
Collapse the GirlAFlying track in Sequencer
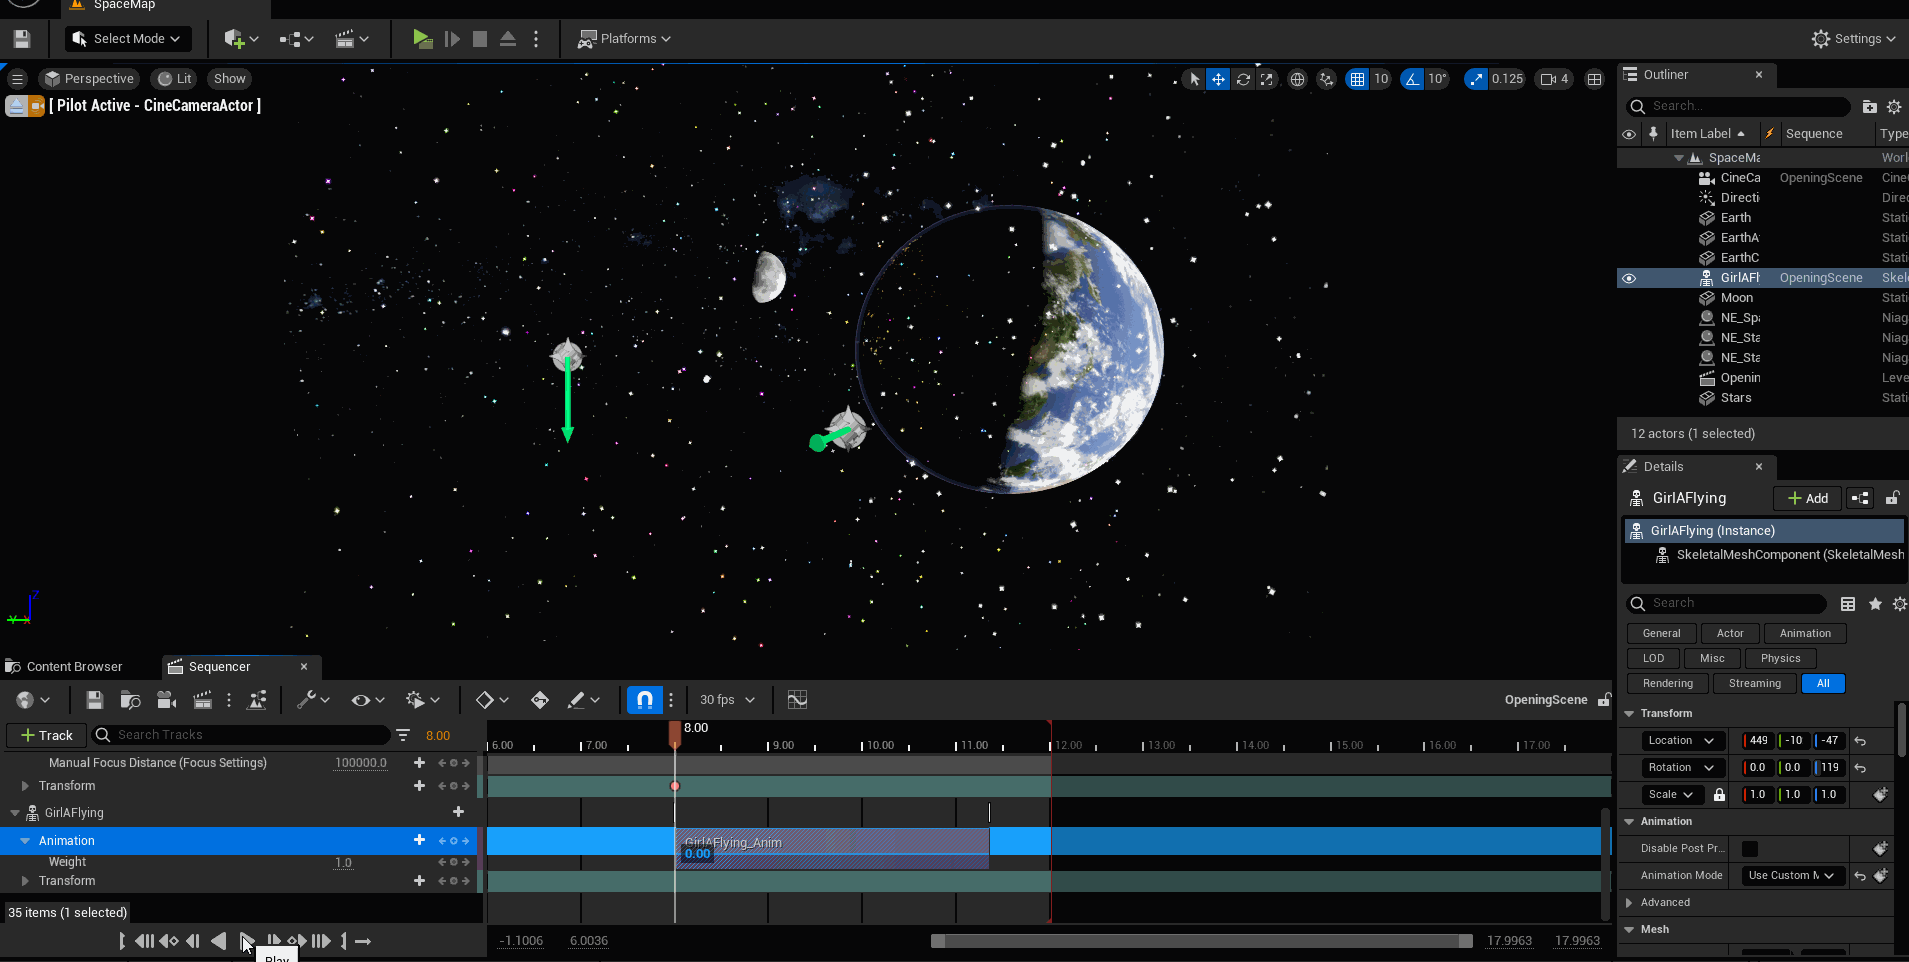[15, 813]
